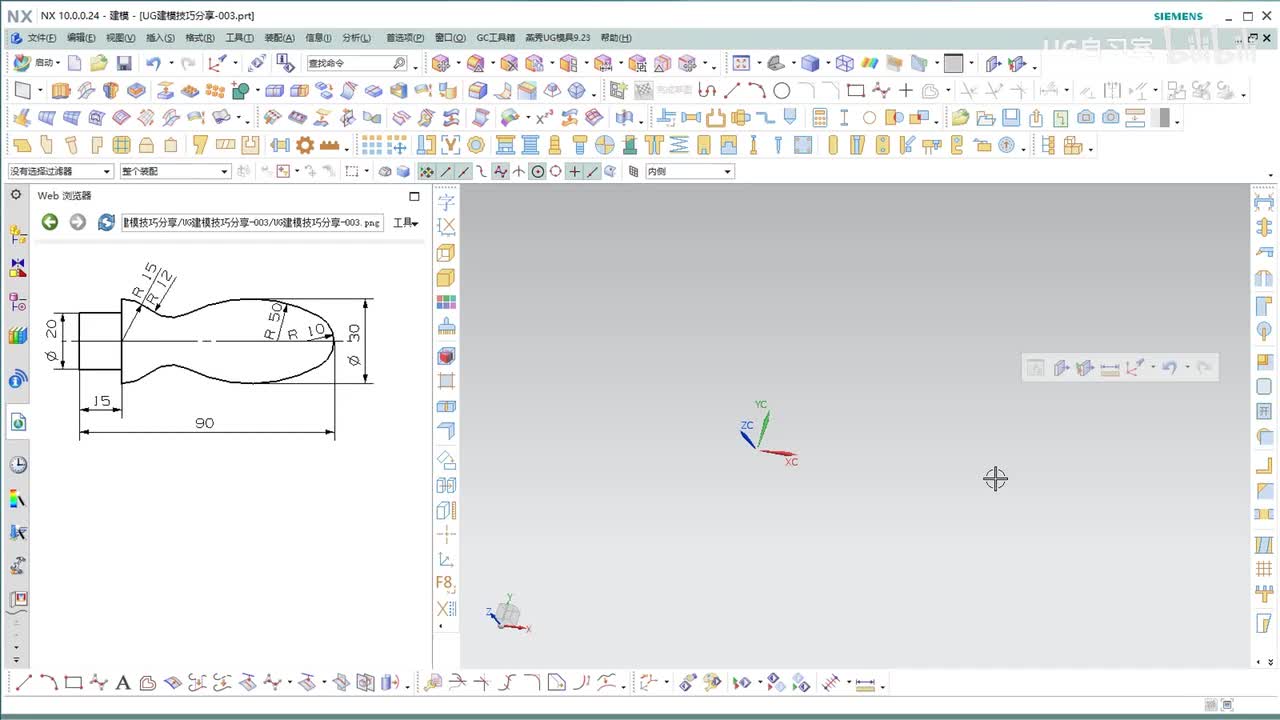Open the Part Navigator tab
The height and width of the screenshot is (720, 1280).
[17, 302]
